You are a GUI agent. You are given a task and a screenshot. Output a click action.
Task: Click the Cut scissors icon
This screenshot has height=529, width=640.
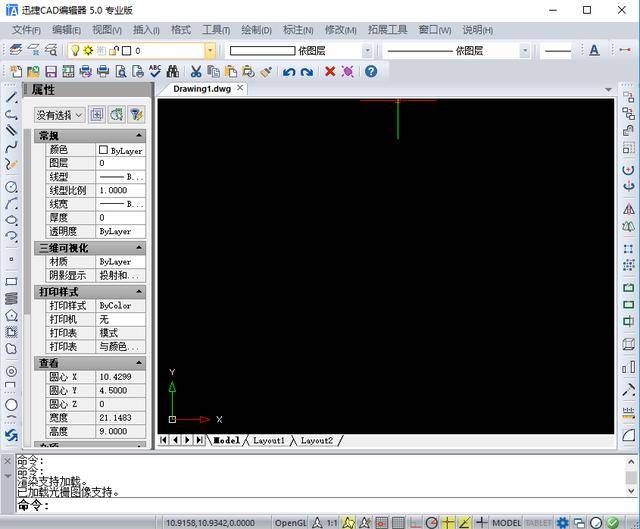click(x=196, y=72)
